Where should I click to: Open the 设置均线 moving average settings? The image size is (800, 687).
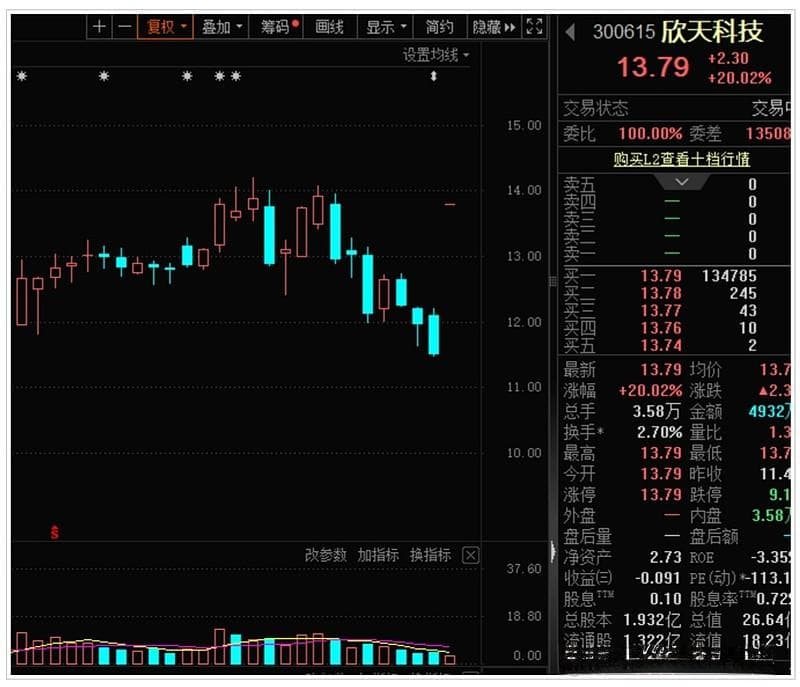tap(436, 55)
